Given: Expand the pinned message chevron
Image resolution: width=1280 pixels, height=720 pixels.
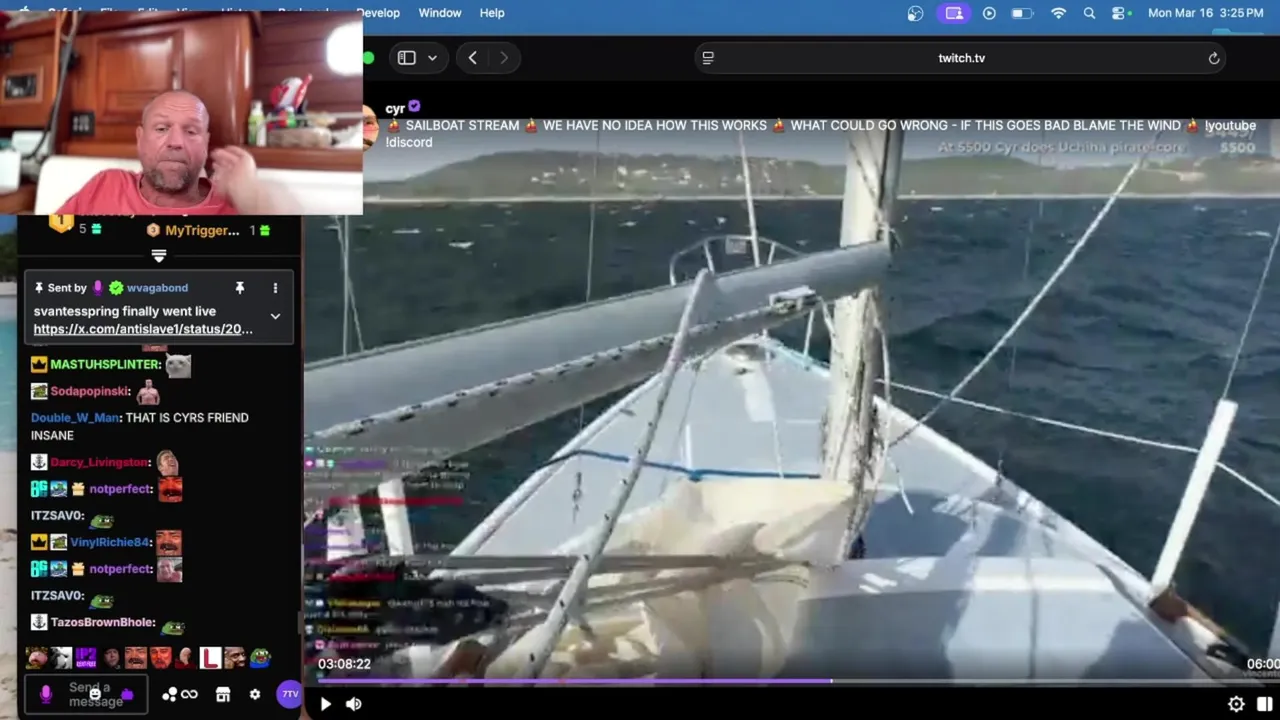Looking at the screenshot, I should click(x=275, y=316).
